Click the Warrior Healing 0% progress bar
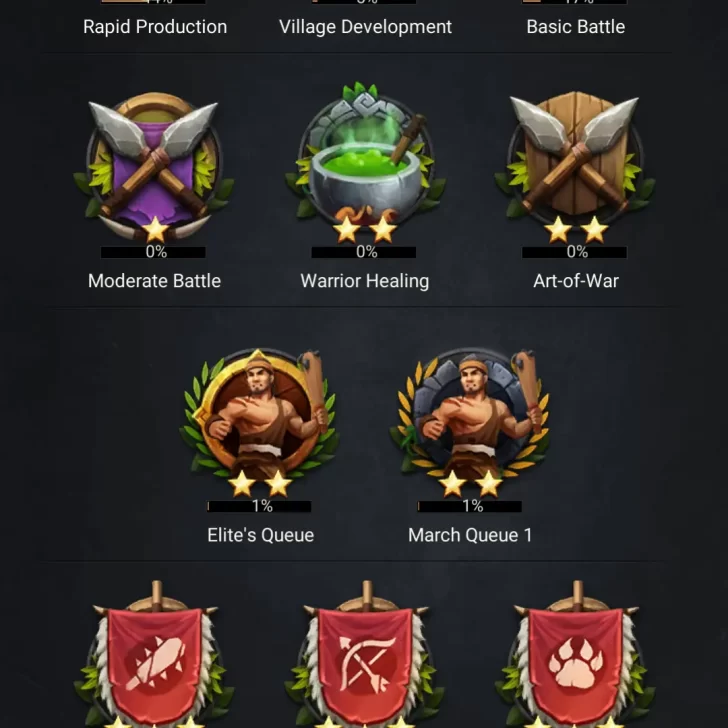The height and width of the screenshot is (728, 728). [364, 252]
